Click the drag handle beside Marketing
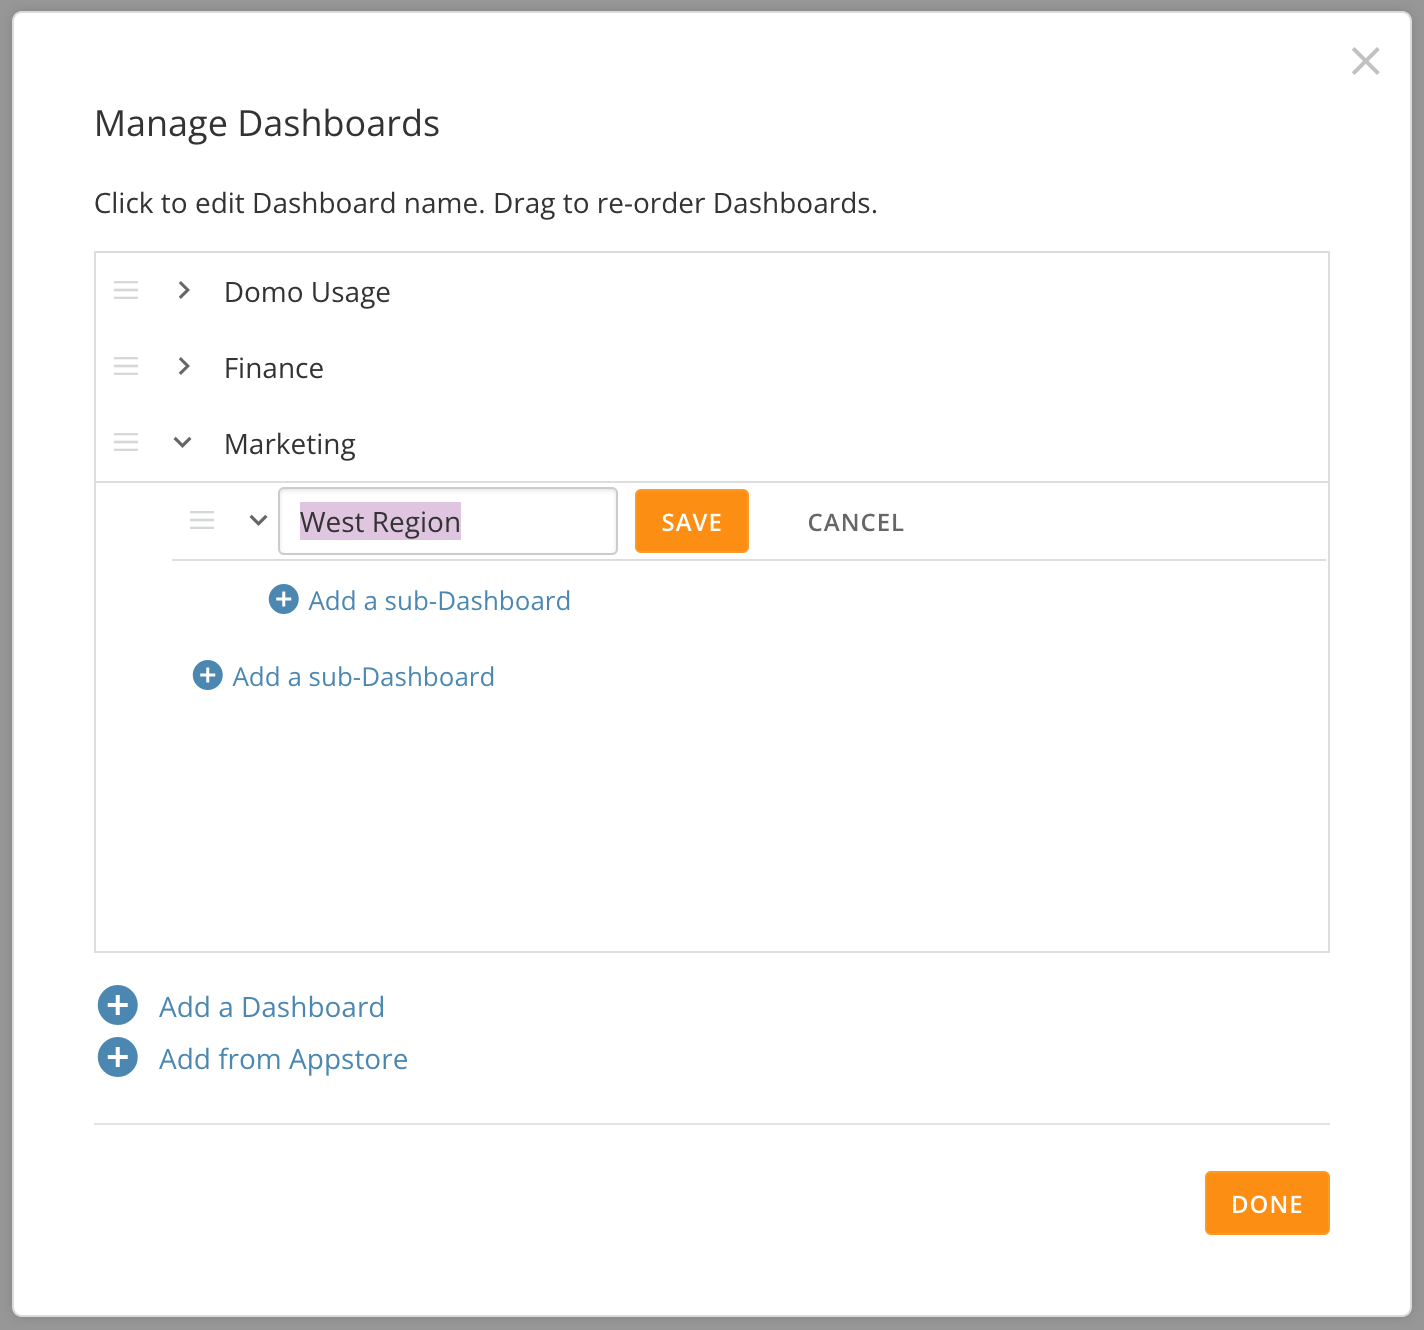The image size is (1424, 1330). 126,443
